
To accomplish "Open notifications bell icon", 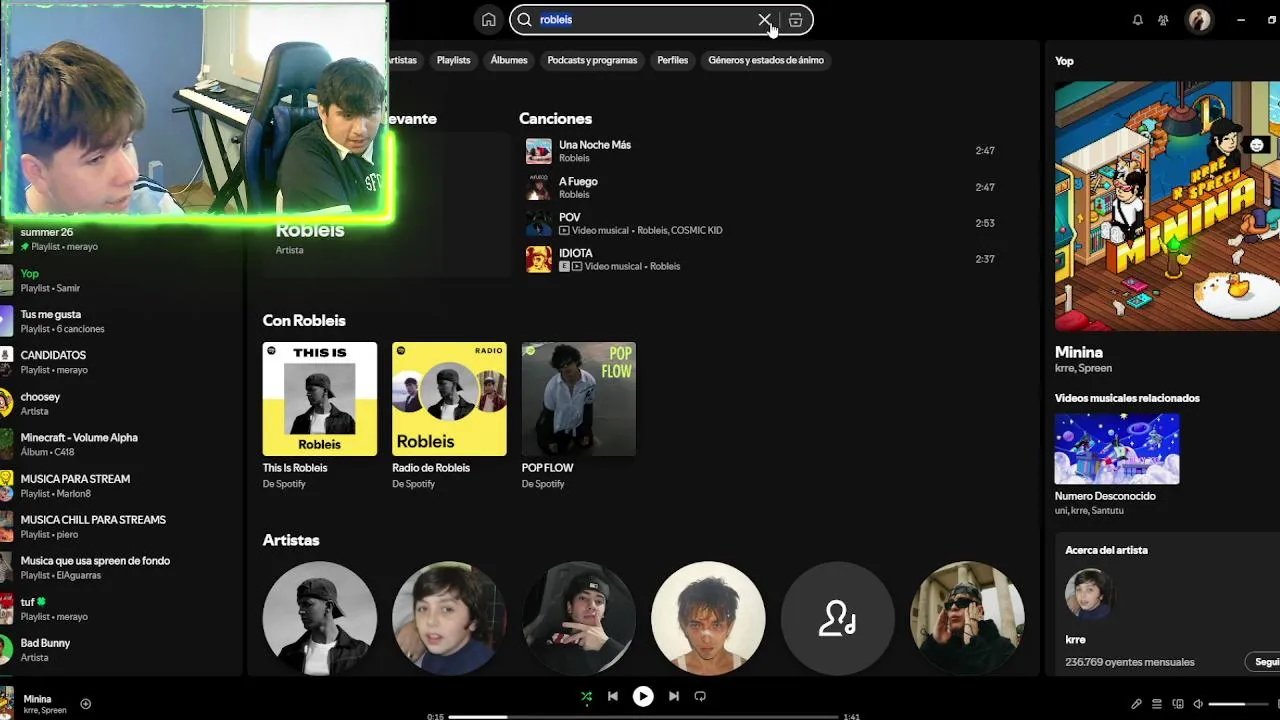I will (1137, 20).
